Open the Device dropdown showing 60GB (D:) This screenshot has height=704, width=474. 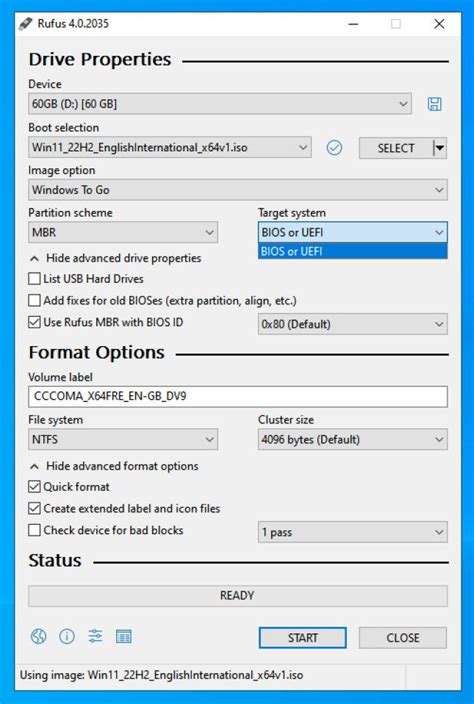coord(220,104)
